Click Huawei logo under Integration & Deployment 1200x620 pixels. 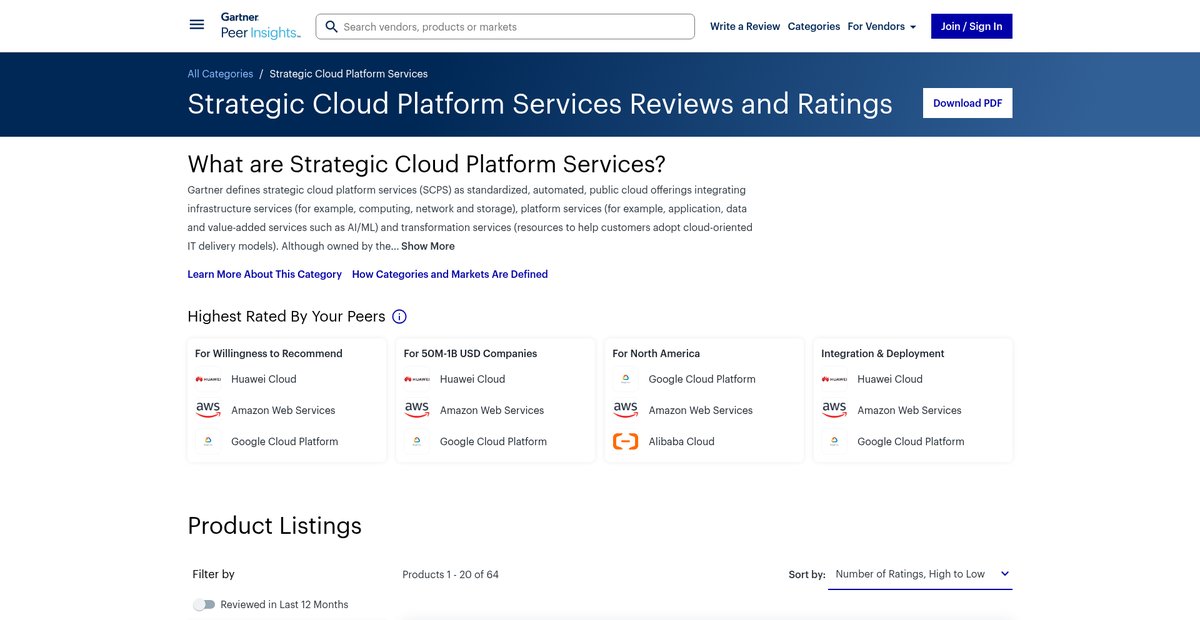[x=834, y=379]
